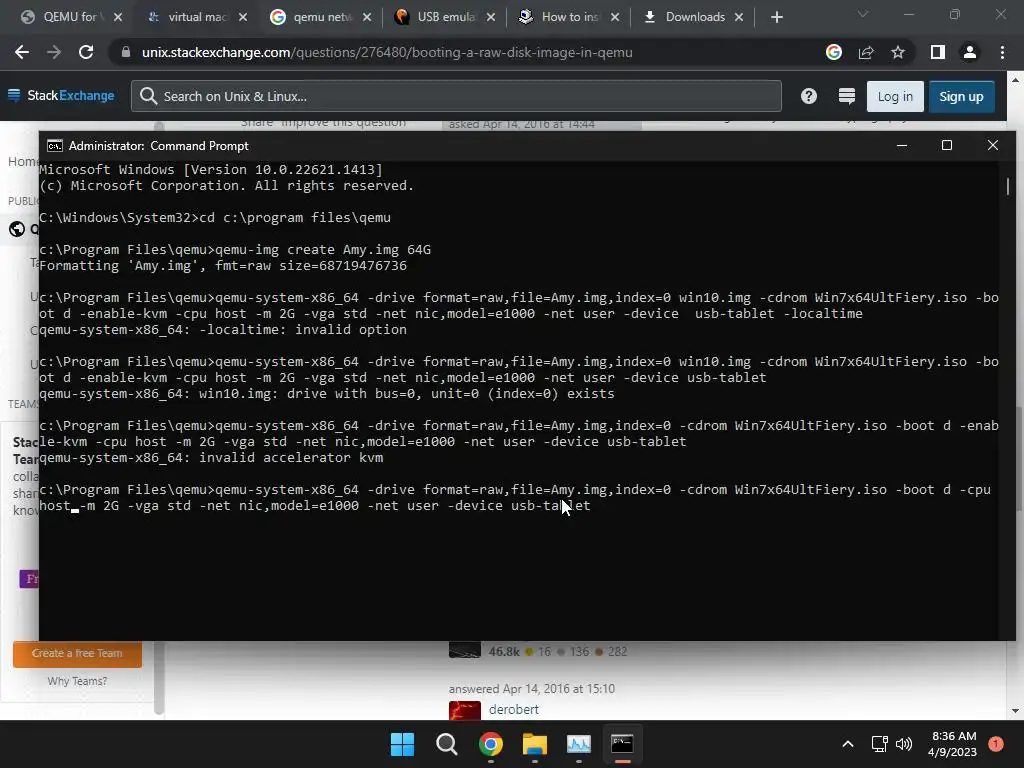The height and width of the screenshot is (768, 1024).
Task: Click the 'invalid accelerator kvm' error line
Action: pos(211,458)
